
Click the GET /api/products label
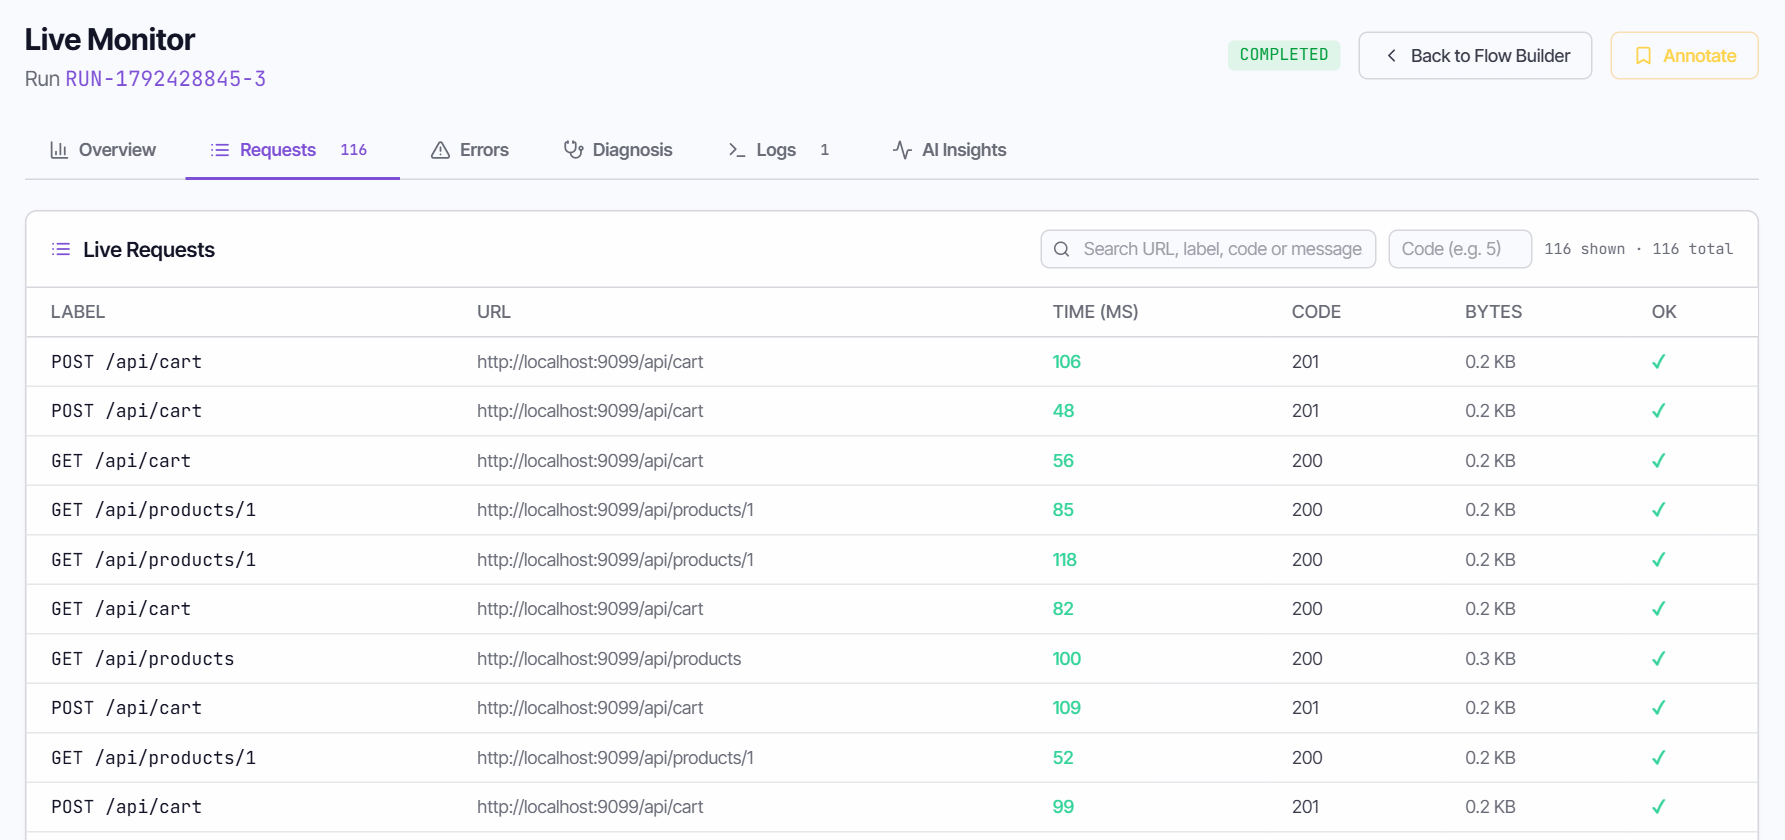pos(143,659)
